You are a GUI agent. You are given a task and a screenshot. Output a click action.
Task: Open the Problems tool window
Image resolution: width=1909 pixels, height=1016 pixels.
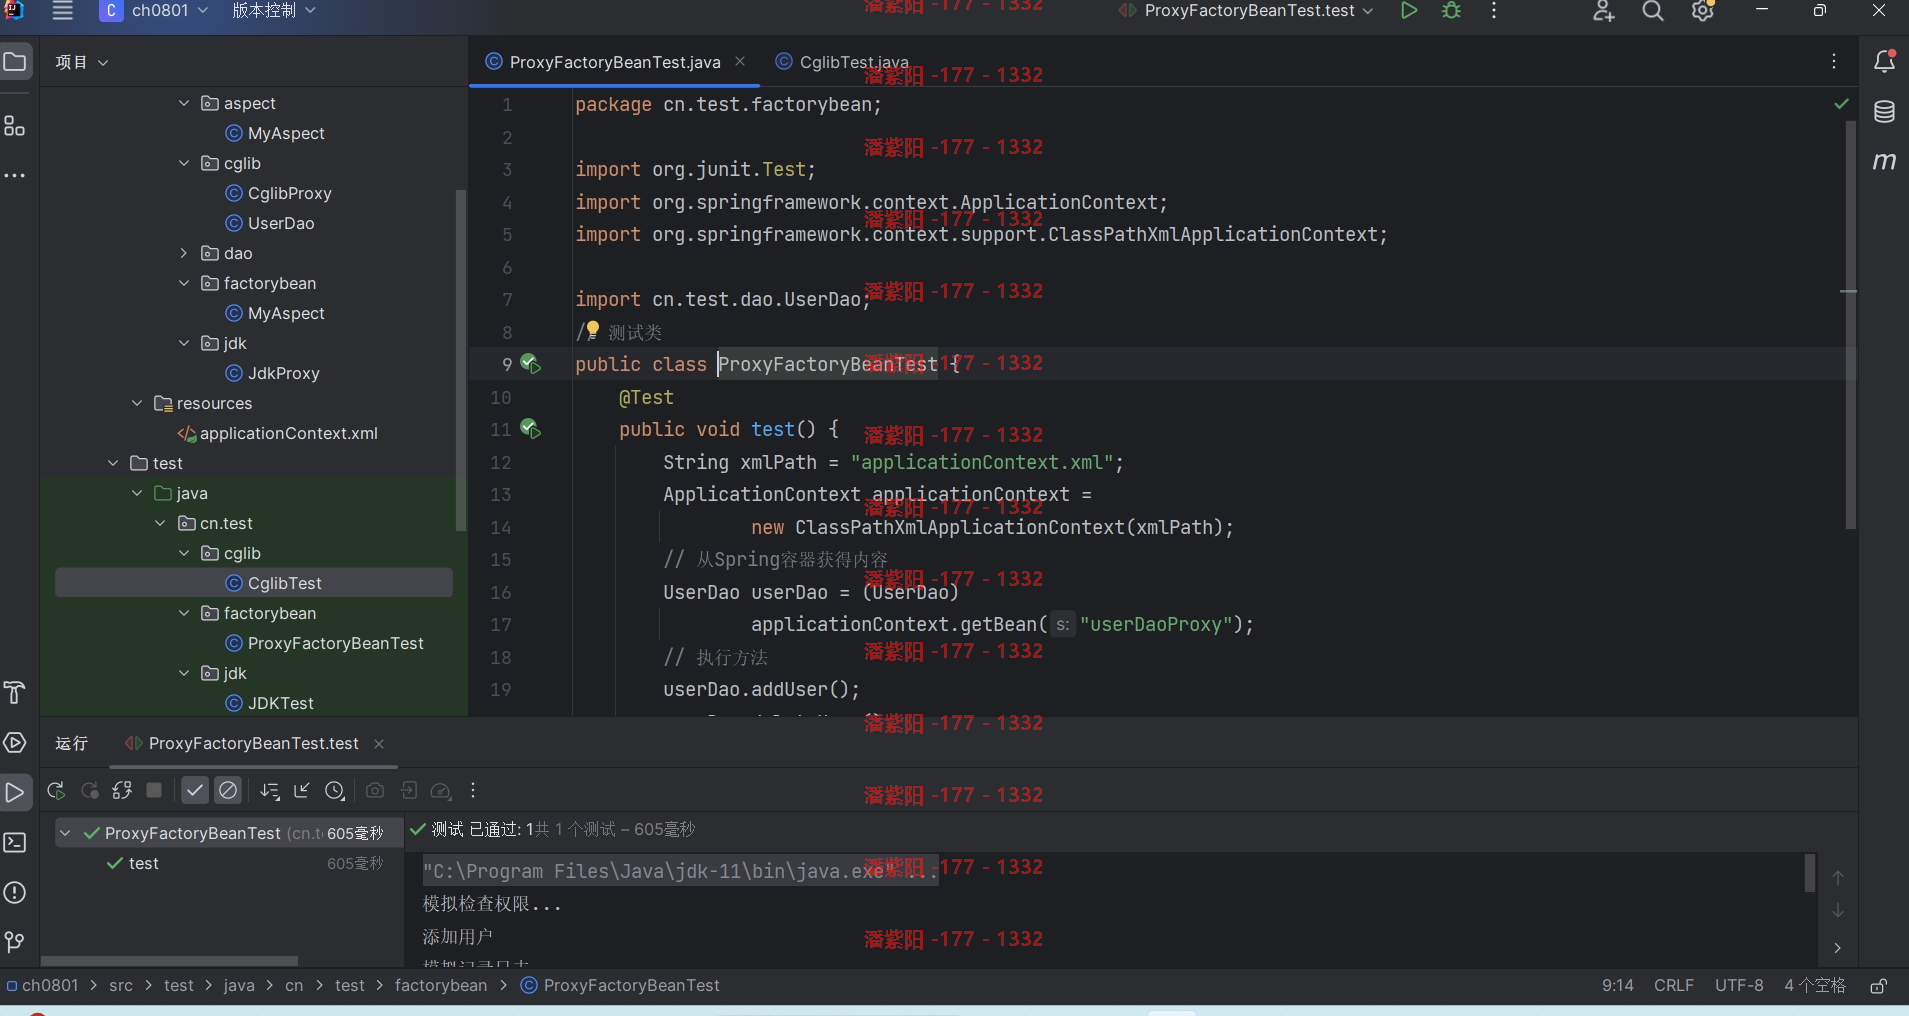coord(15,892)
